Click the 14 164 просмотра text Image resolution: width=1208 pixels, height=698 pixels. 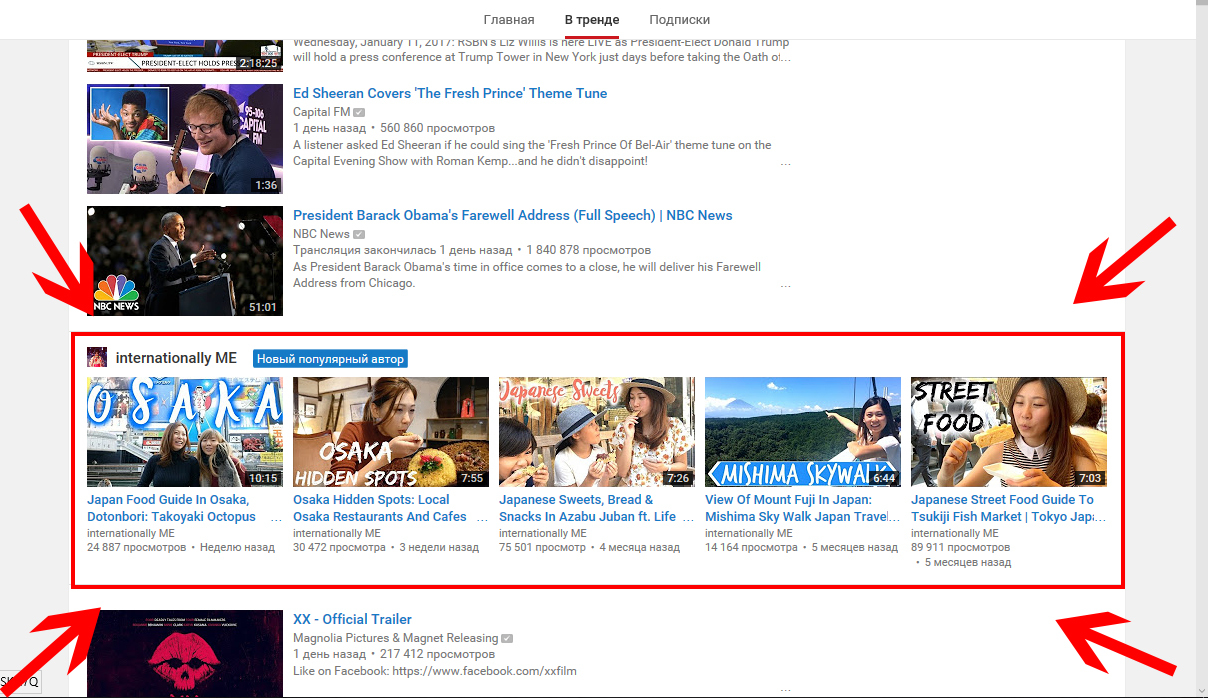click(752, 548)
